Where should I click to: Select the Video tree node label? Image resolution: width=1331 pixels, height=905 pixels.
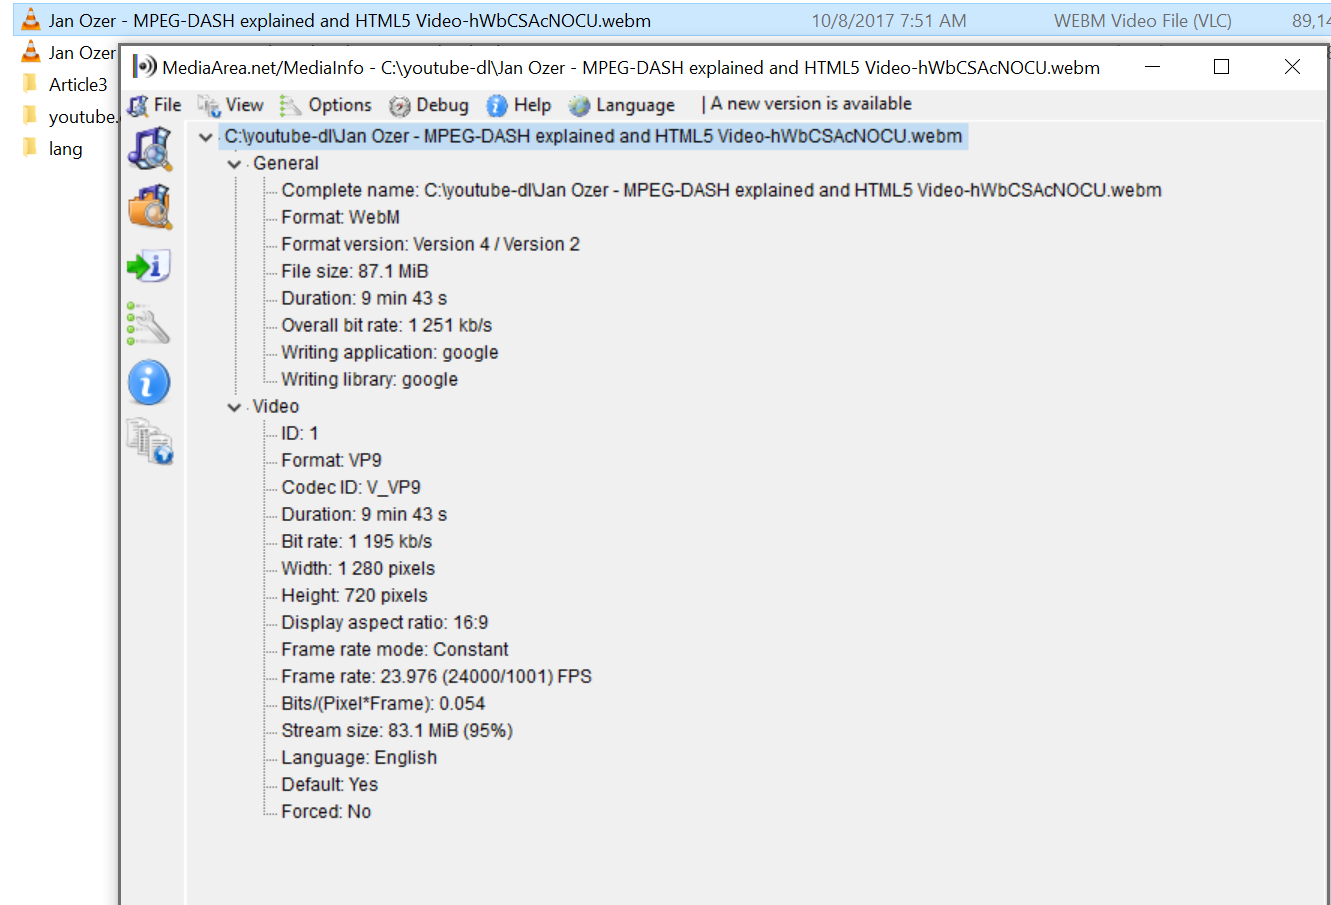click(x=276, y=406)
